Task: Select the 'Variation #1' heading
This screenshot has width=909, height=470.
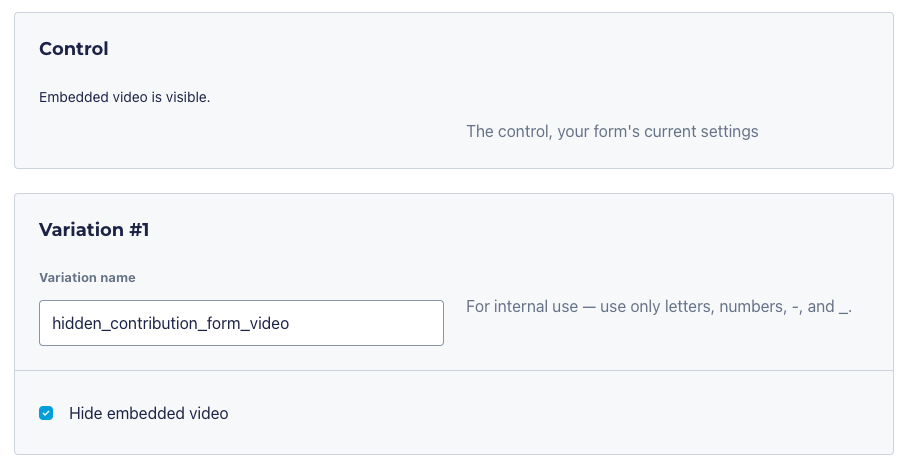Action: tap(93, 230)
